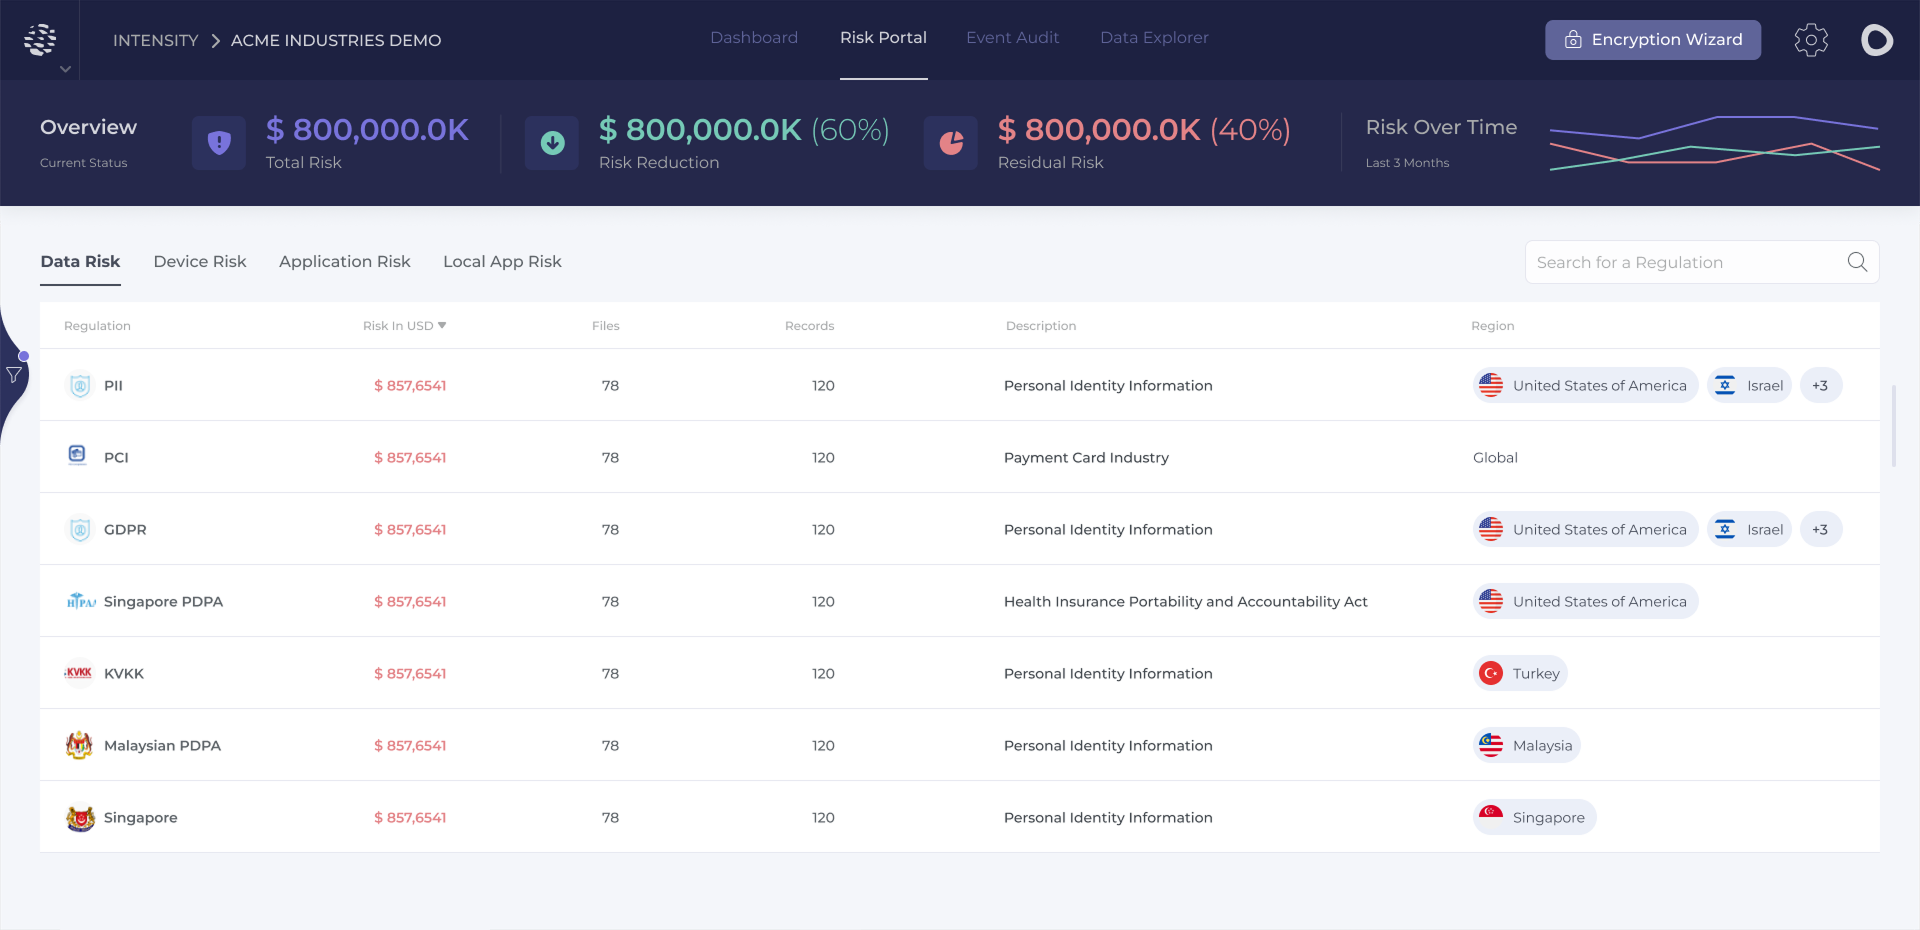The image size is (1920, 930).
Task: Sort by Risk In USD column arrow
Action: pos(442,325)
